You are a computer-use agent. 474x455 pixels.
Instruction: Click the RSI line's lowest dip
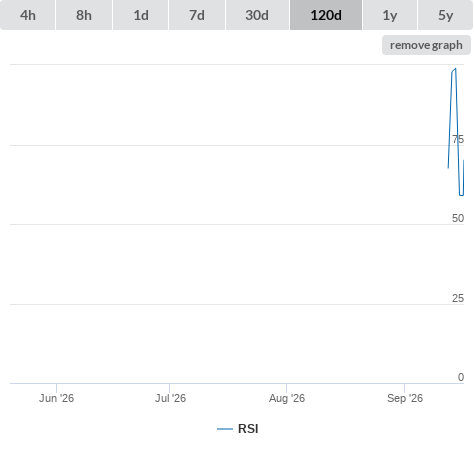461,195
